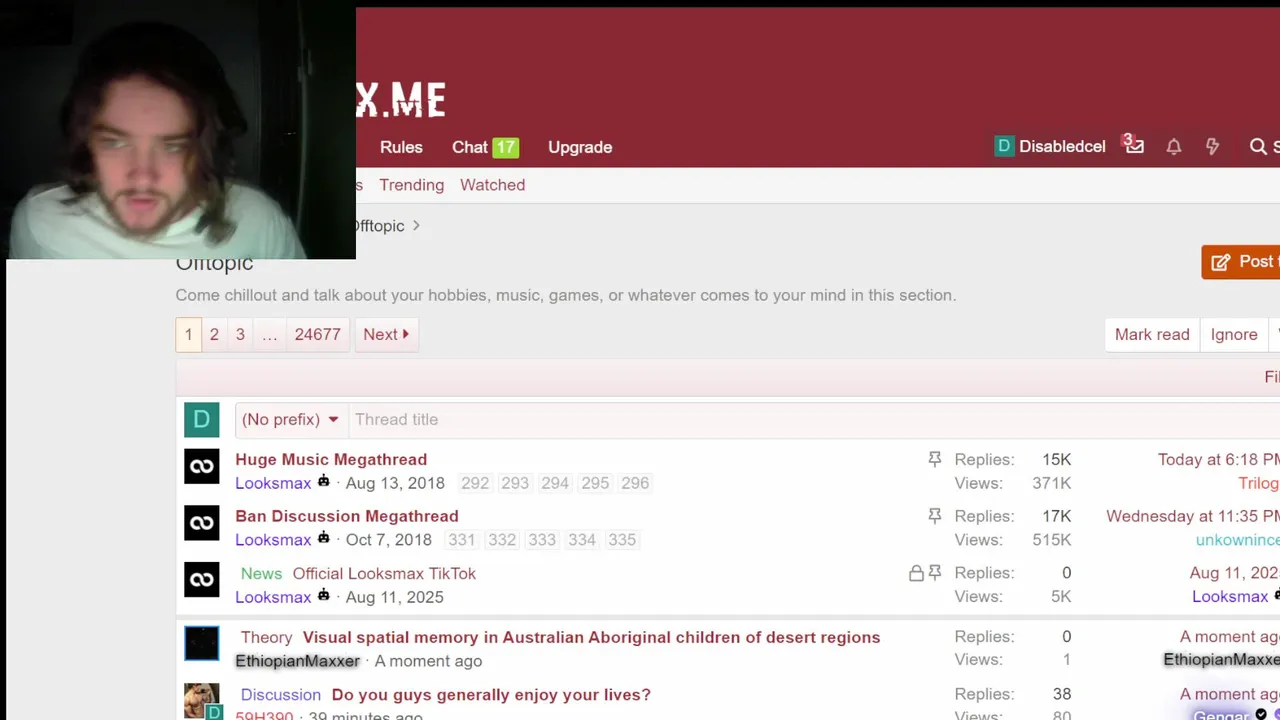Click the Looksmax avatar beside Ban Discussion Megathread
1280x720 pixels.
[201, 523]
